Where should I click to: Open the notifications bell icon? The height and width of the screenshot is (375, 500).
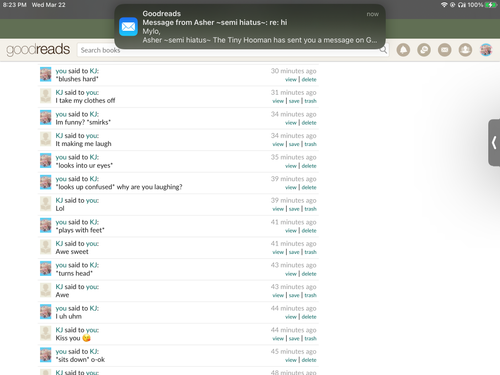coord(403,50)
